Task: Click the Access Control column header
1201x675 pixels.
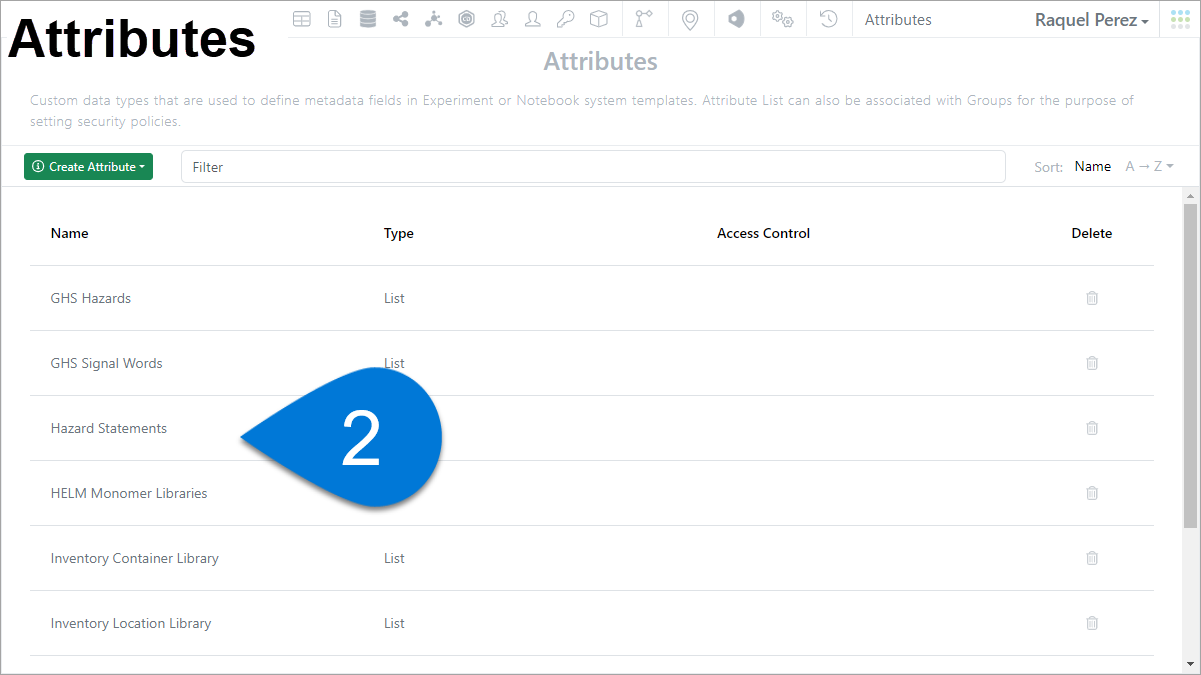Action: (764, 233)
